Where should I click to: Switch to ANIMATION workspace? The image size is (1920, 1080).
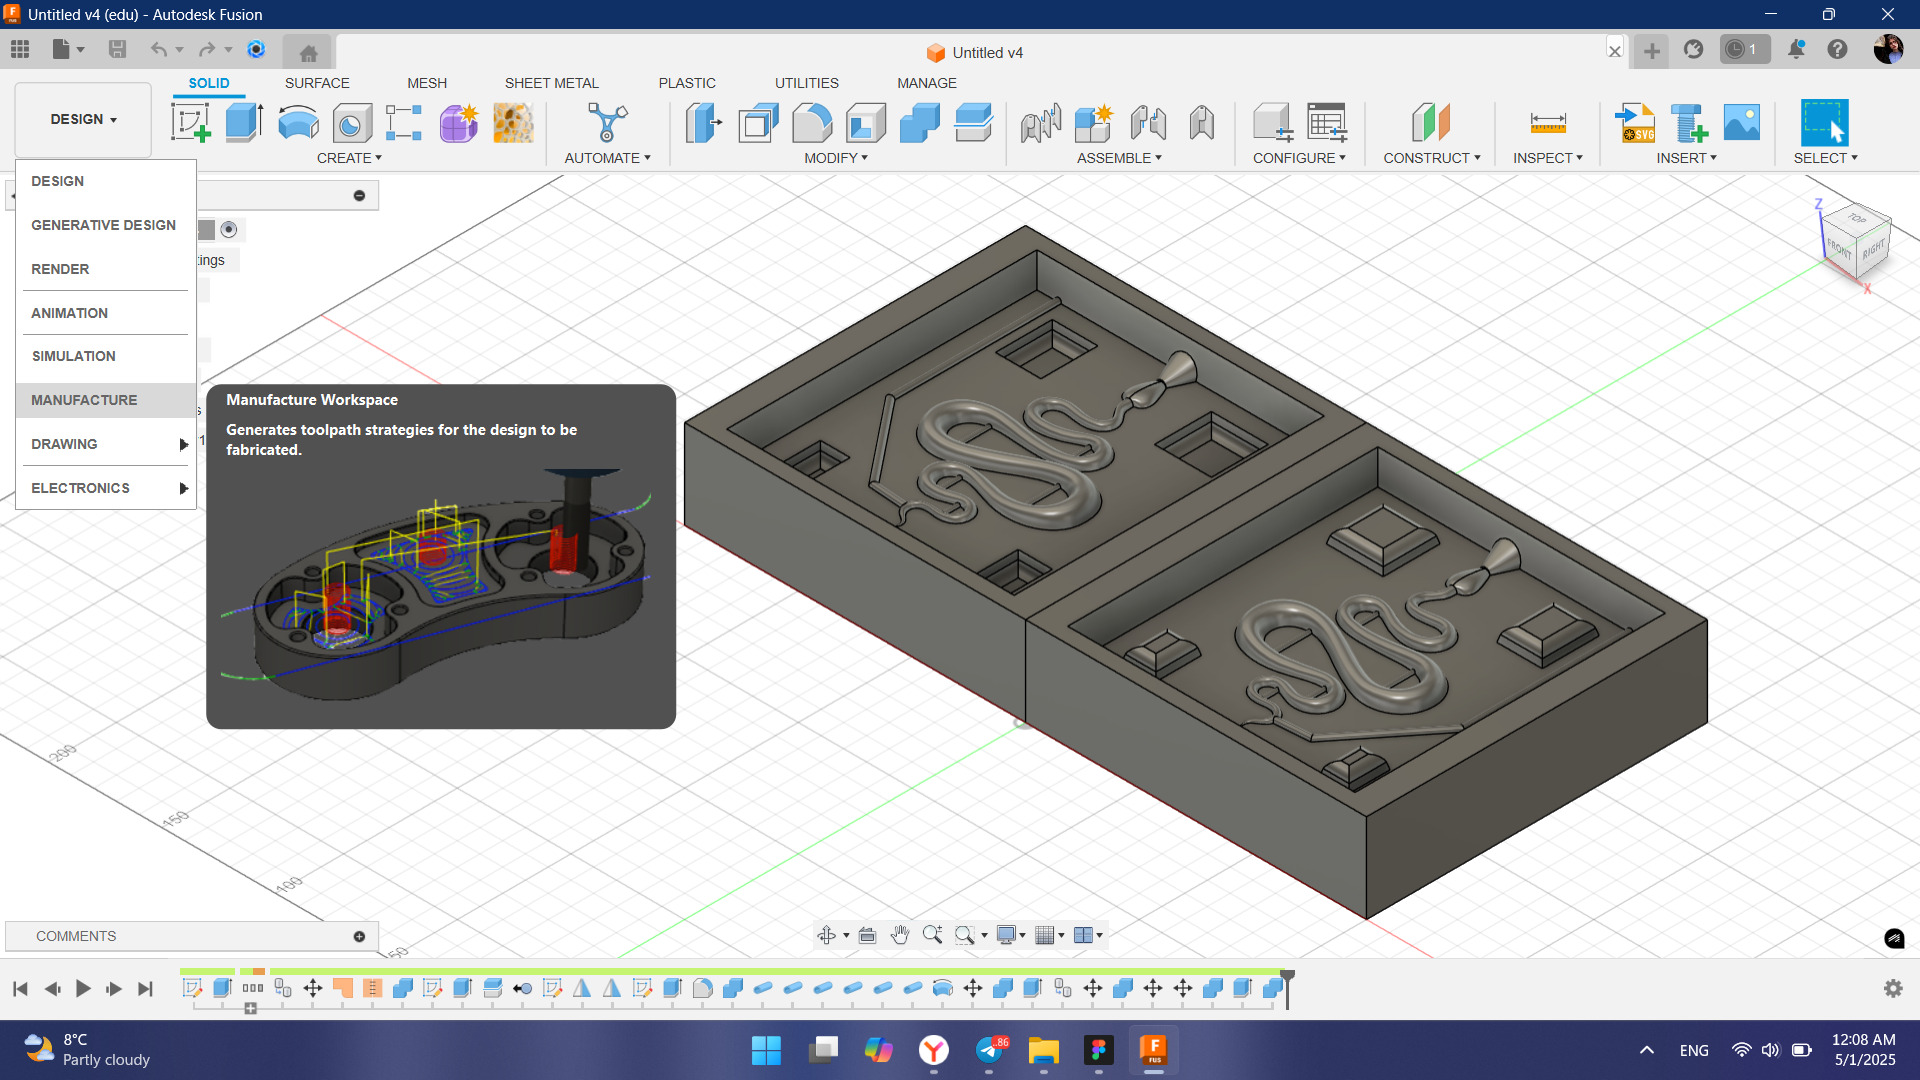coord(106,313)
